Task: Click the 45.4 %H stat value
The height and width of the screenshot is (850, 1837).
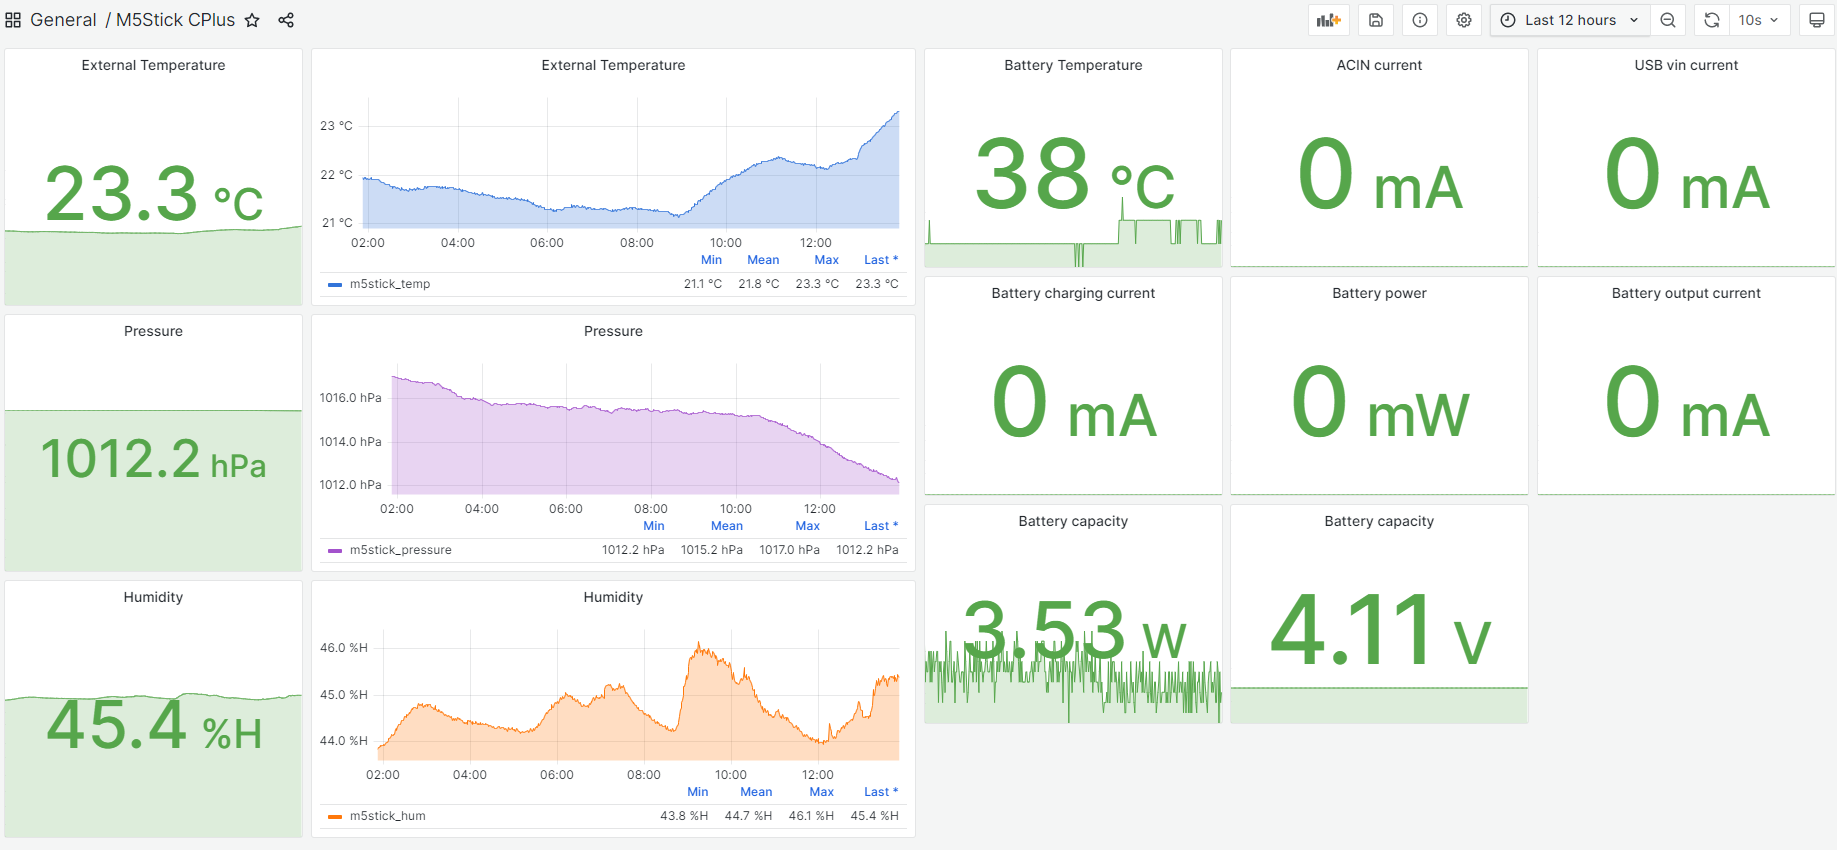Action: [154, 725]
